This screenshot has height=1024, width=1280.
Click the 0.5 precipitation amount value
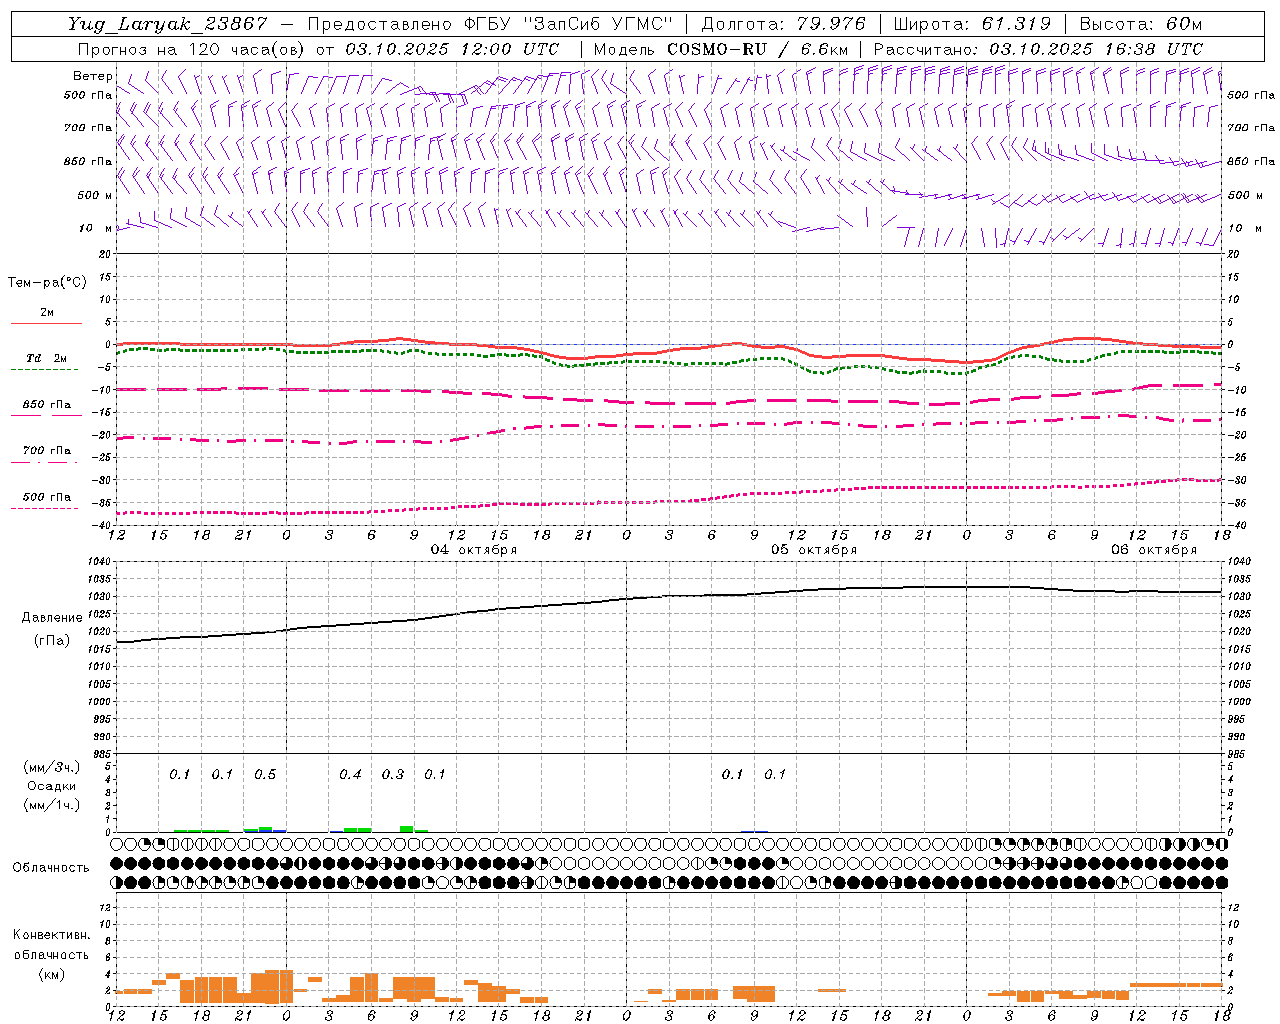(265, 775)
